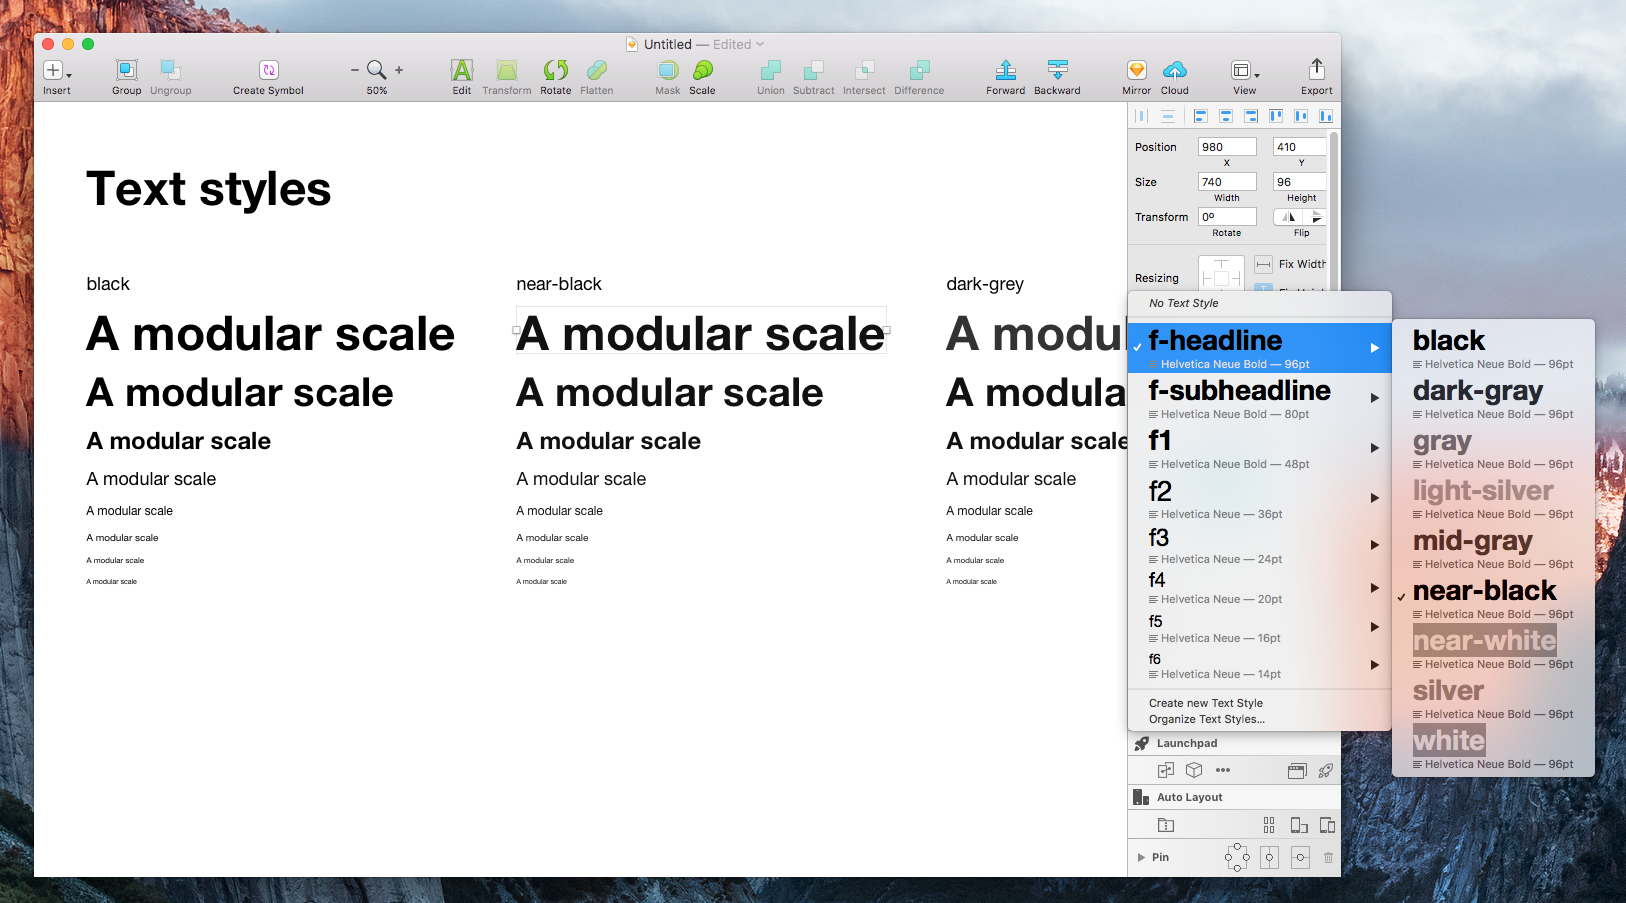Click the Pin trash delete icon
The image size is (1626, 903).
coord(1328,857)
